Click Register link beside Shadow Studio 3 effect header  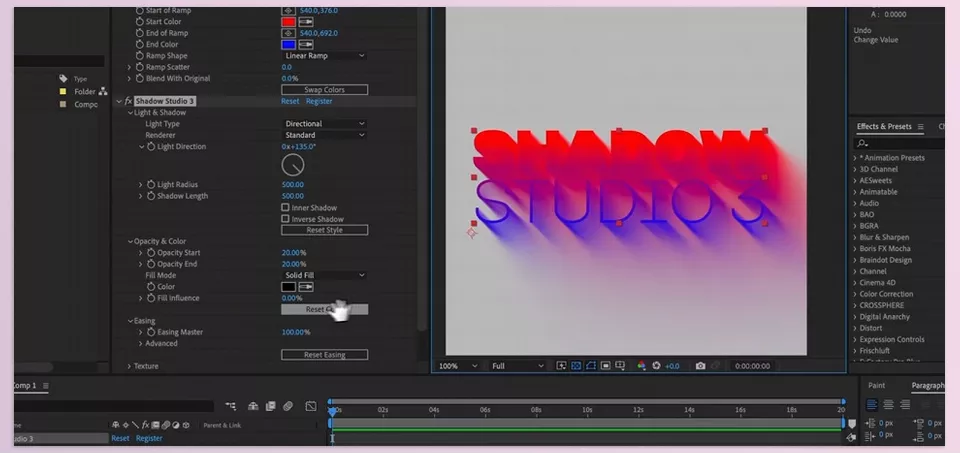(319, 101)
